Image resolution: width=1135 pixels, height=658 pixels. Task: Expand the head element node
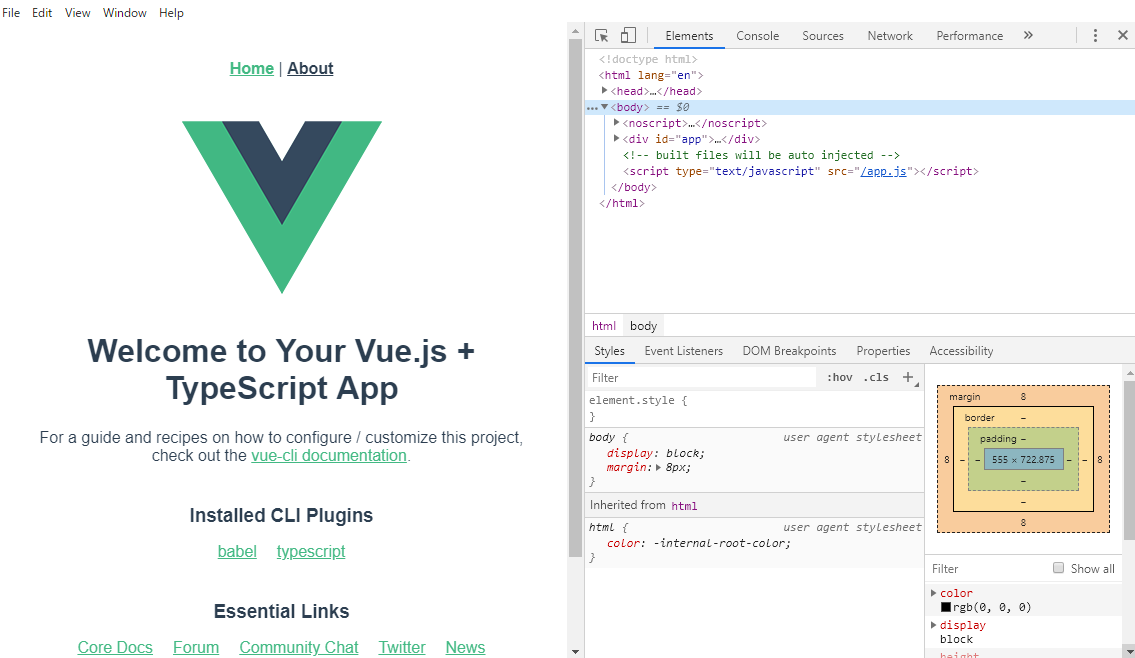pyautogui.click(x=604, y=90)
